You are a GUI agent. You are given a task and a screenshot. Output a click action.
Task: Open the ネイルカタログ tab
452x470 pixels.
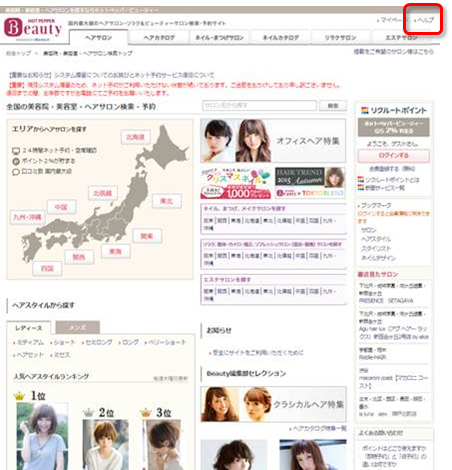coord(280,38)
